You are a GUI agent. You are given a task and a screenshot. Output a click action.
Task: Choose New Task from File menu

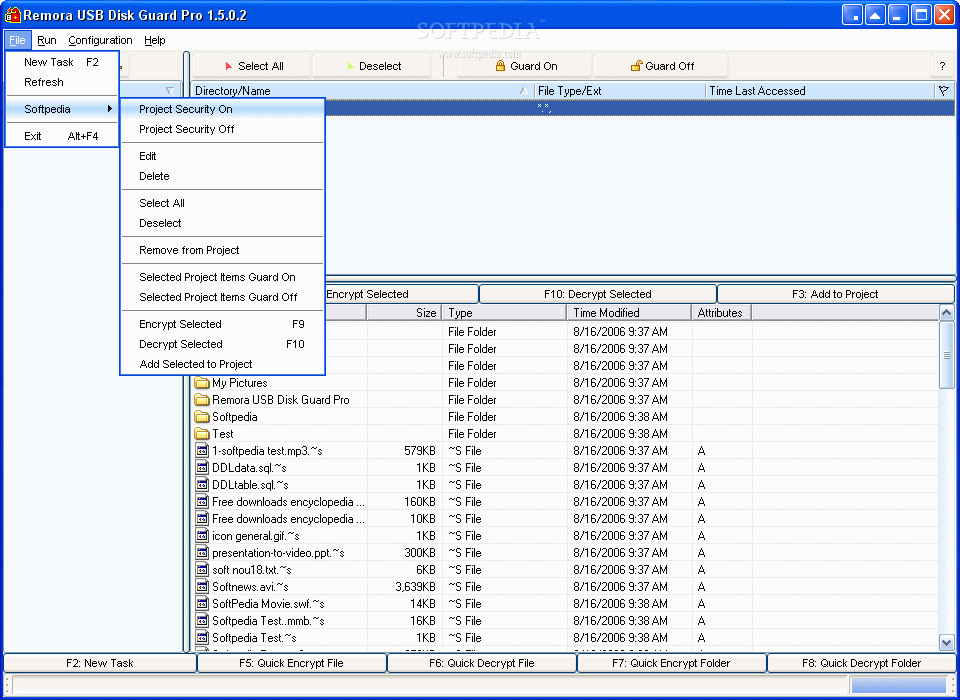(x=62, y=62)
